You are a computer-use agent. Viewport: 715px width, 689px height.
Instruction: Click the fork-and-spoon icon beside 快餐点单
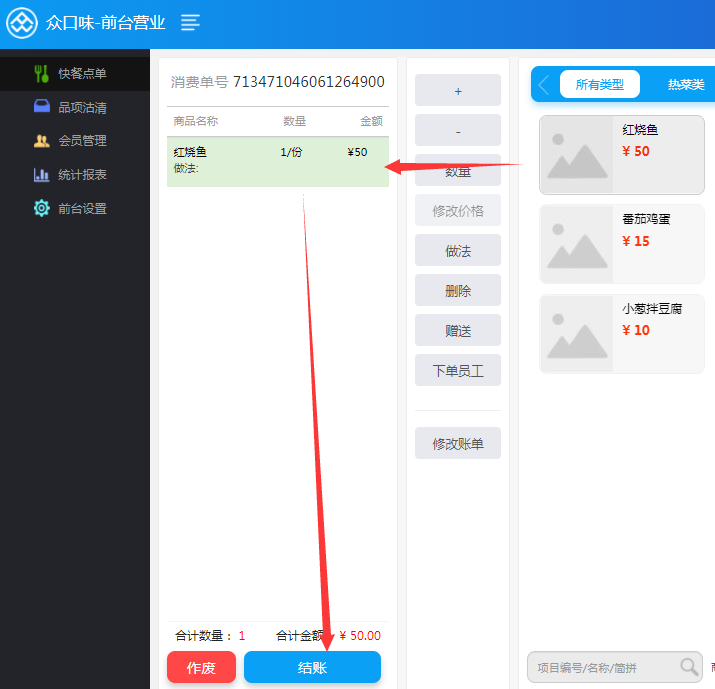click(41, 73)
